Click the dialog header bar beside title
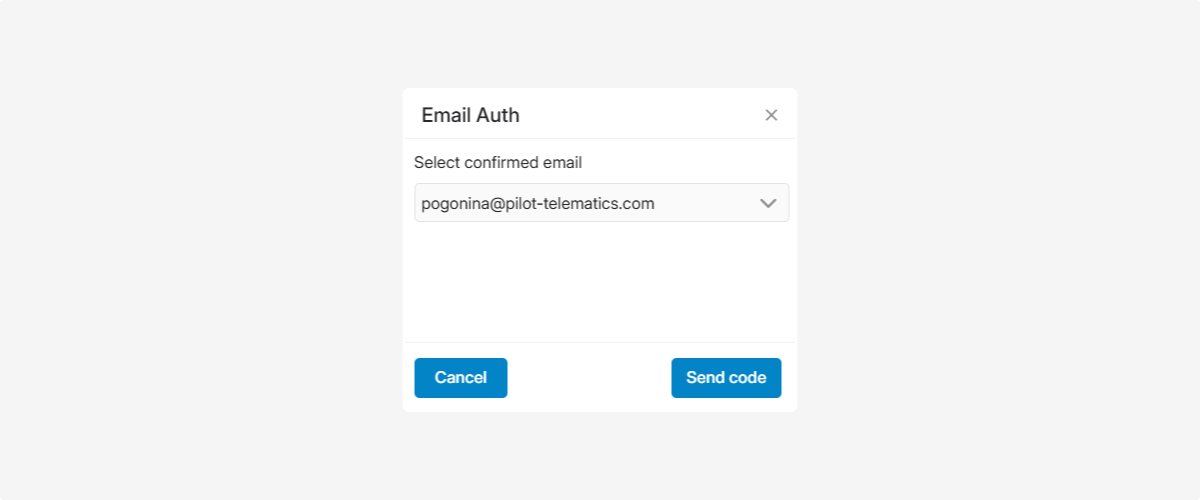Screen dimensions: 1200x500 pyautogui.click(x=640, y=115)
